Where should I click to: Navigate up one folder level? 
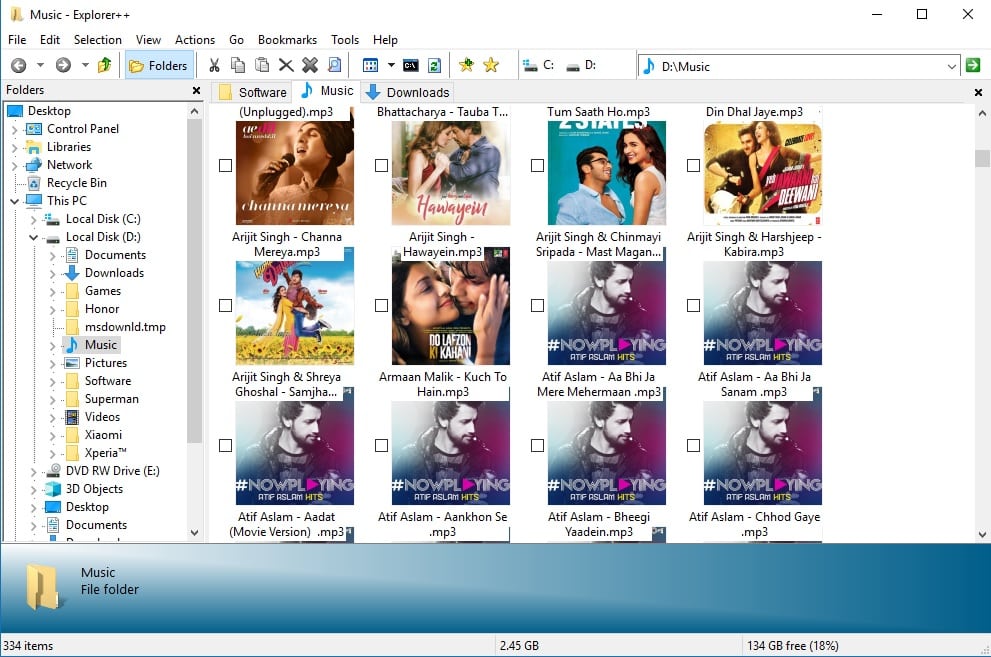point(104,65)
